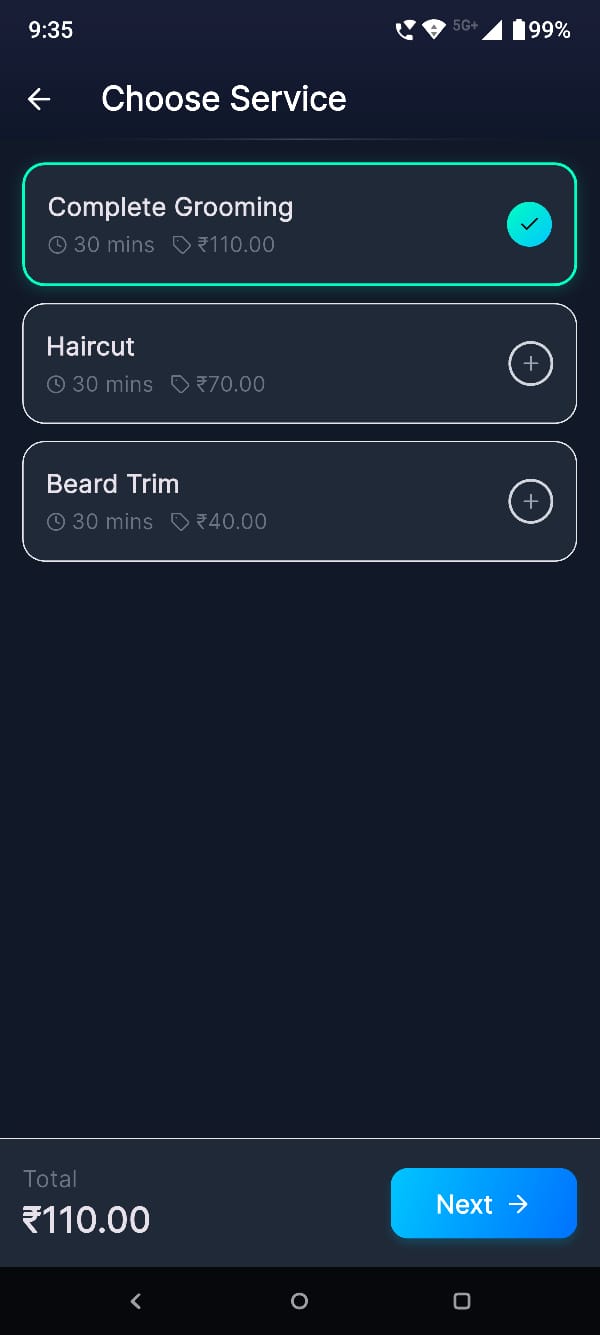
Task: Tap the clock icon on the Beard Trim card
Action: [x=57, y=521]
